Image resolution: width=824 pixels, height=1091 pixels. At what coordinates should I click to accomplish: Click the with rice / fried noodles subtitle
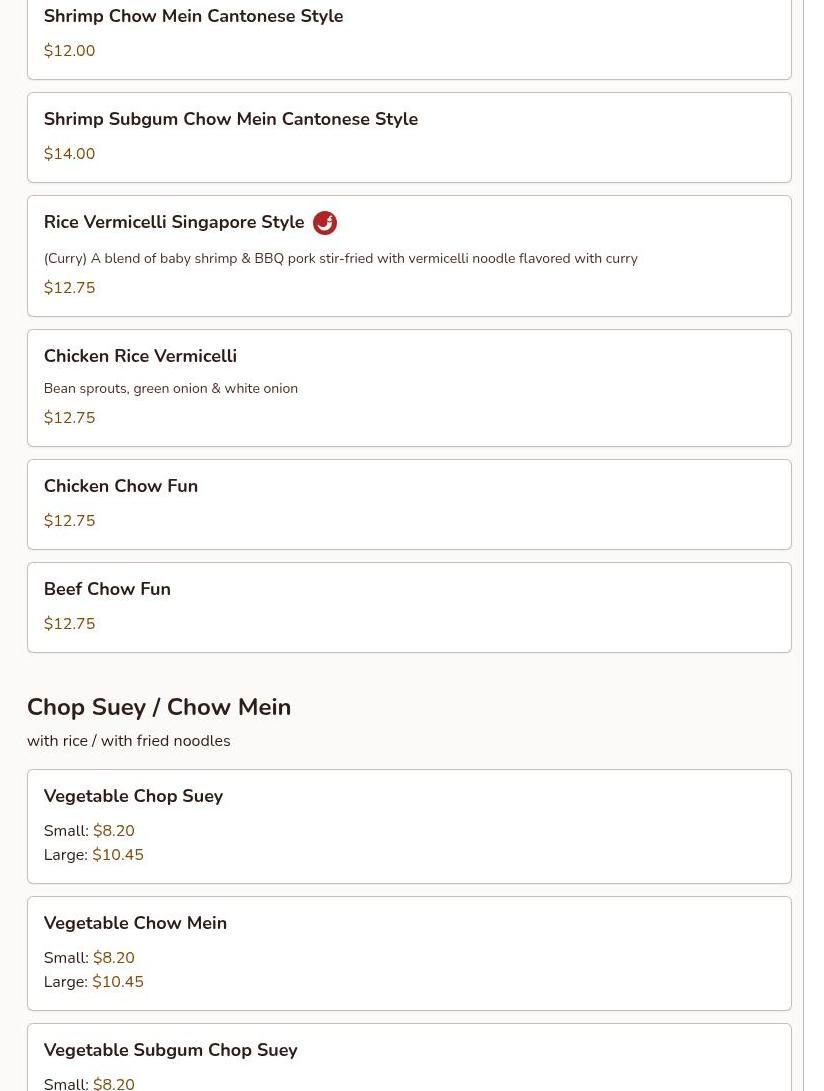129,740
